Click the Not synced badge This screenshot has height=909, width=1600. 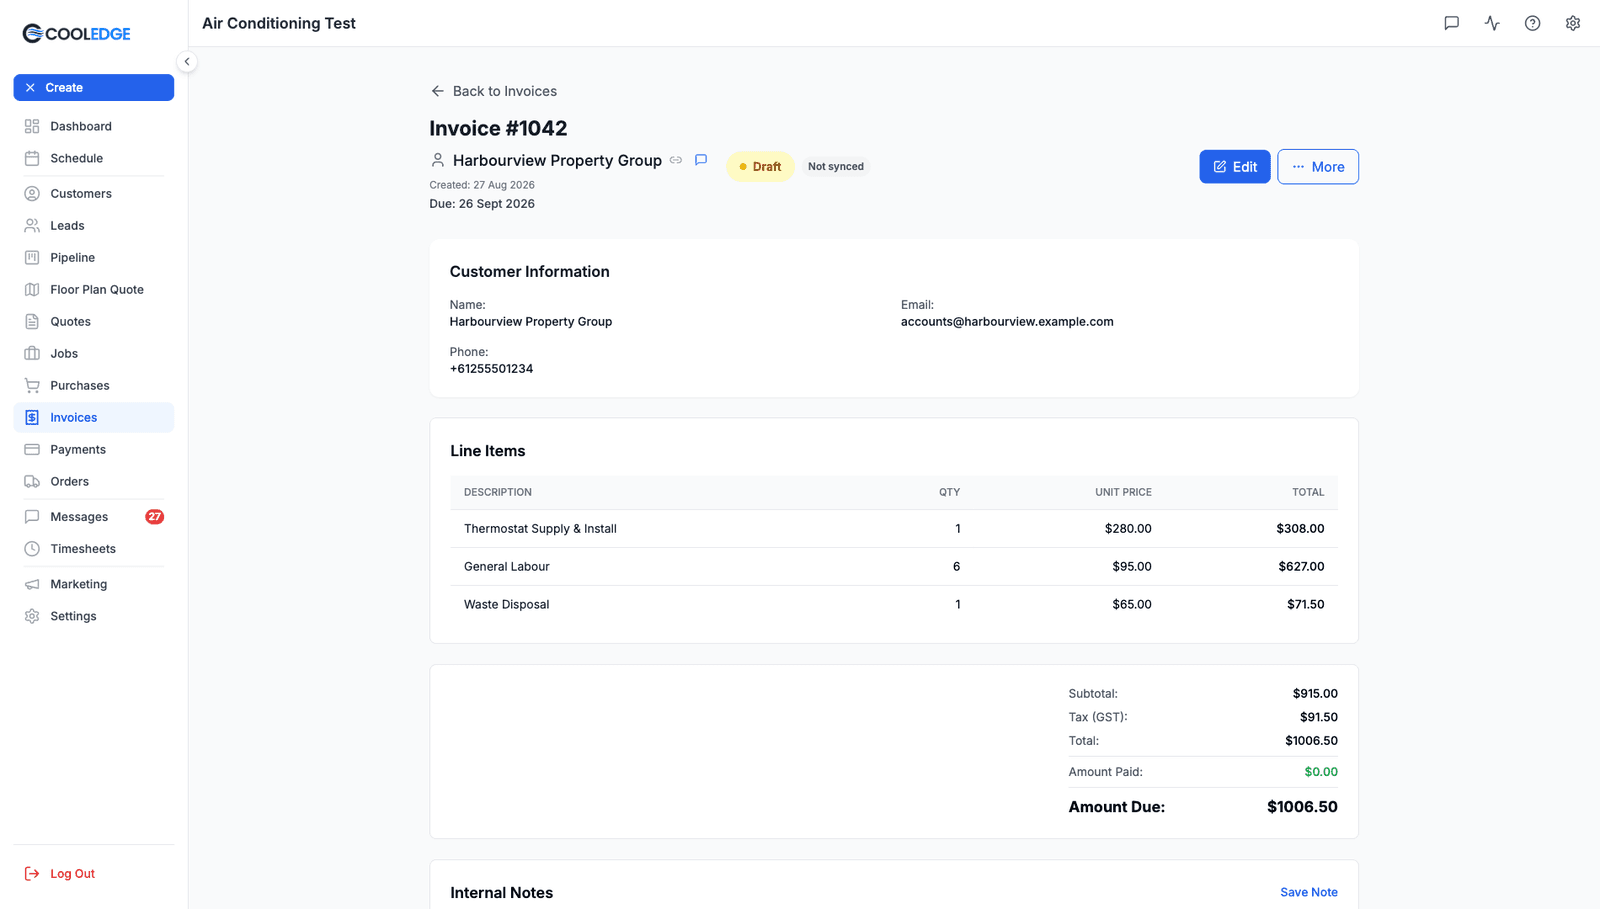pos(836,167)
